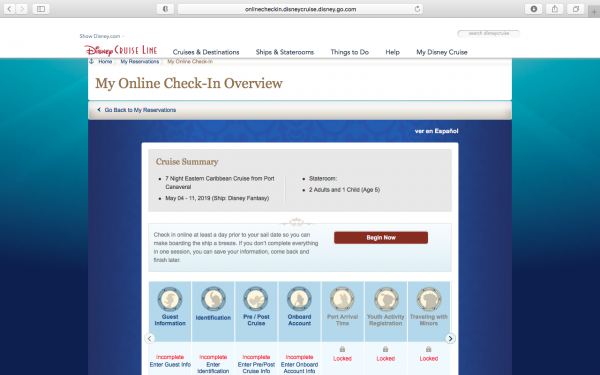The image size is (600, 375).
Task: Click lock icon under Traveling with Minors
Action: coord(429,349)
